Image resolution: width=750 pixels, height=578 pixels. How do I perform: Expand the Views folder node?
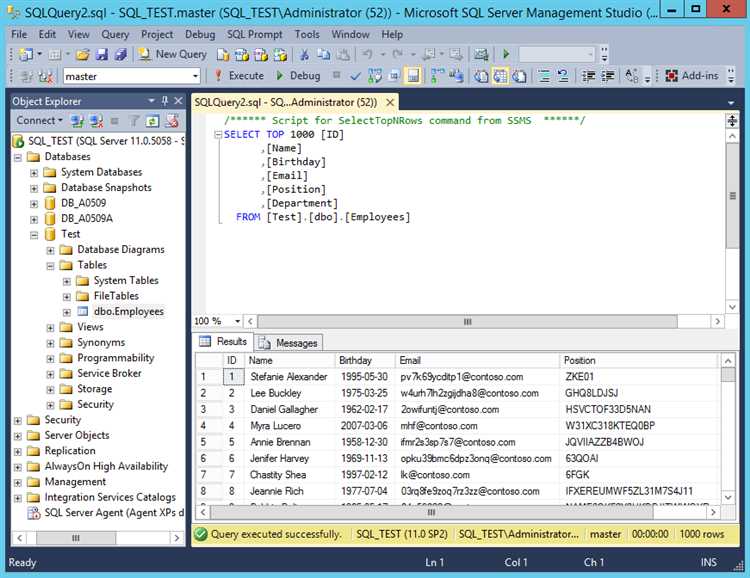point(52,327)
